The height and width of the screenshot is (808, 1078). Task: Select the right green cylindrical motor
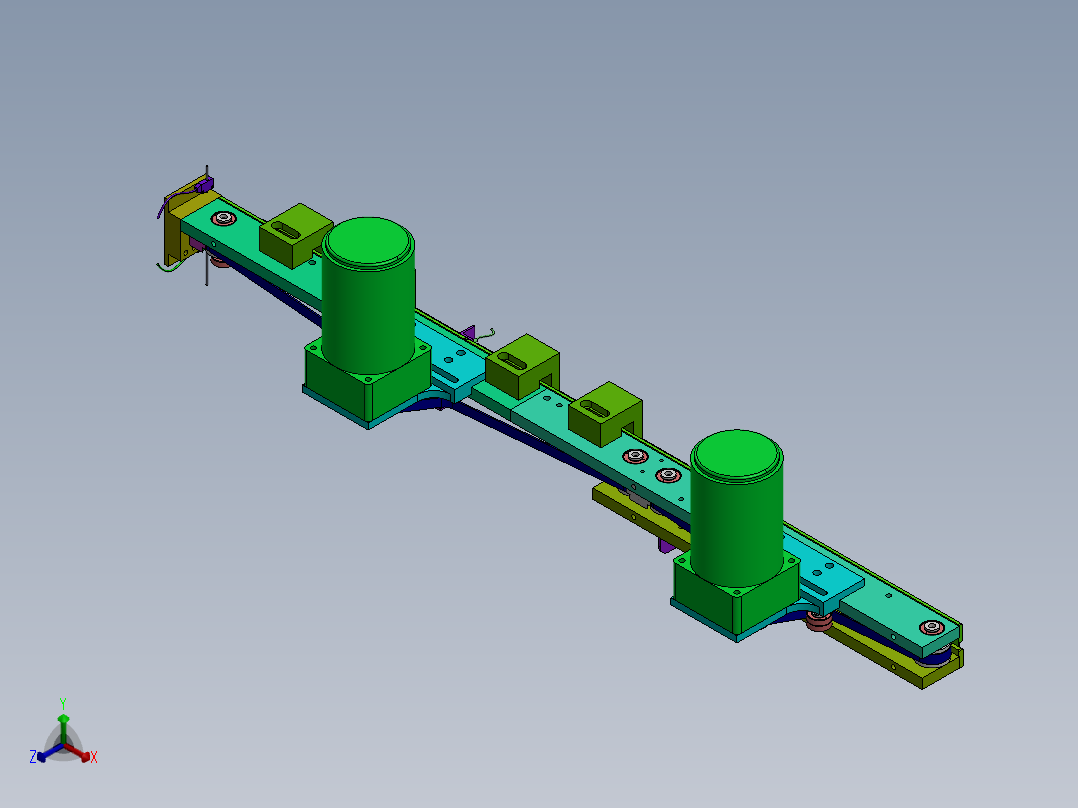[x=737, y=509]
